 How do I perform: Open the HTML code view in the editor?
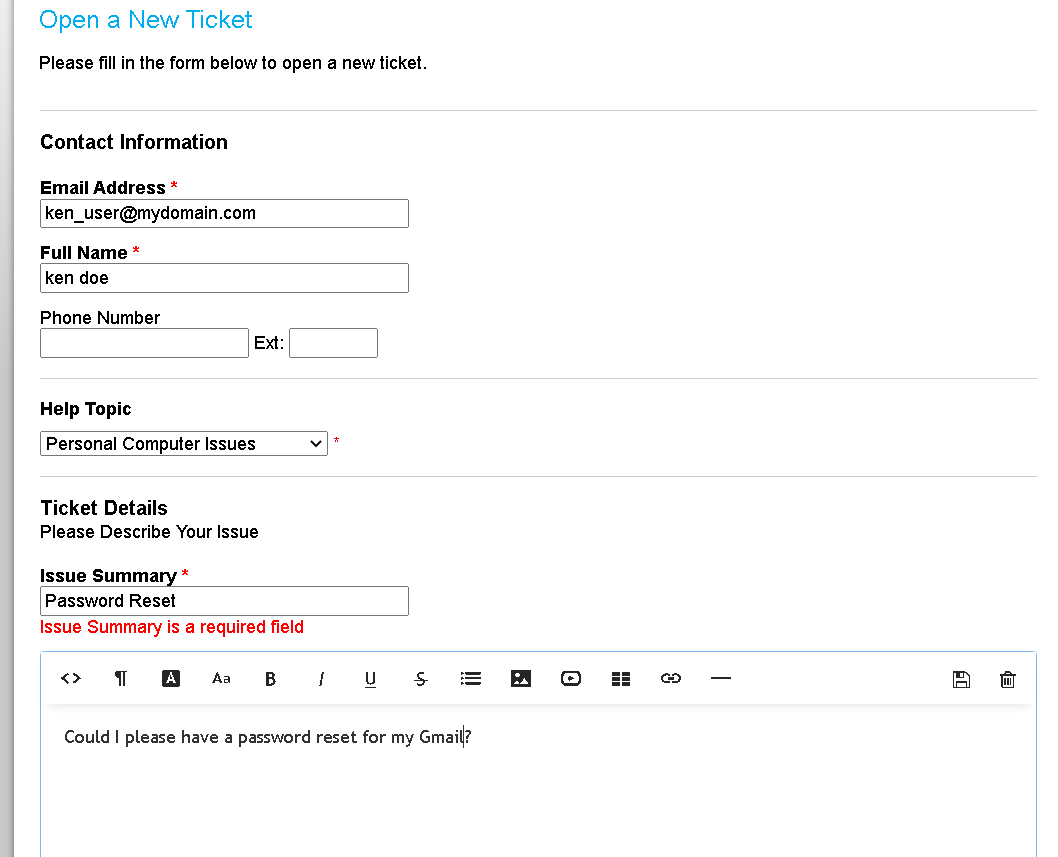pyautogui.click(x=71, y=679)
